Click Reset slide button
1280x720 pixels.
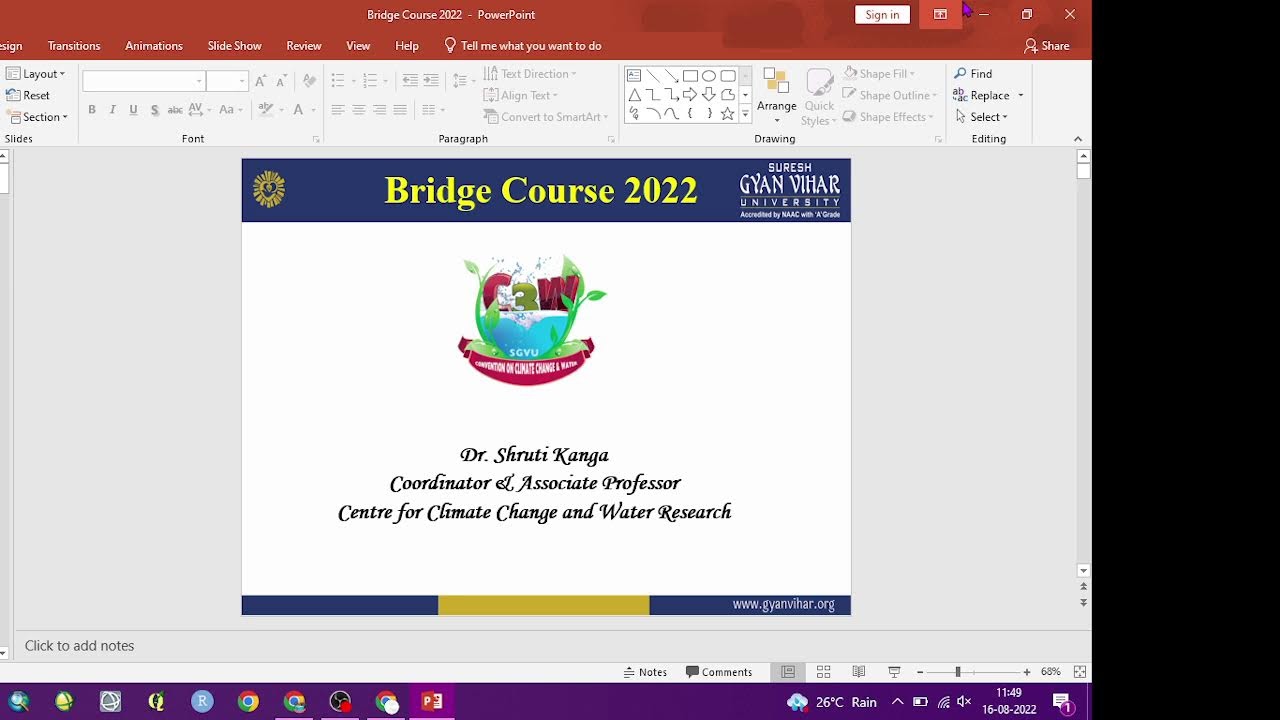[x=28, y=96]
